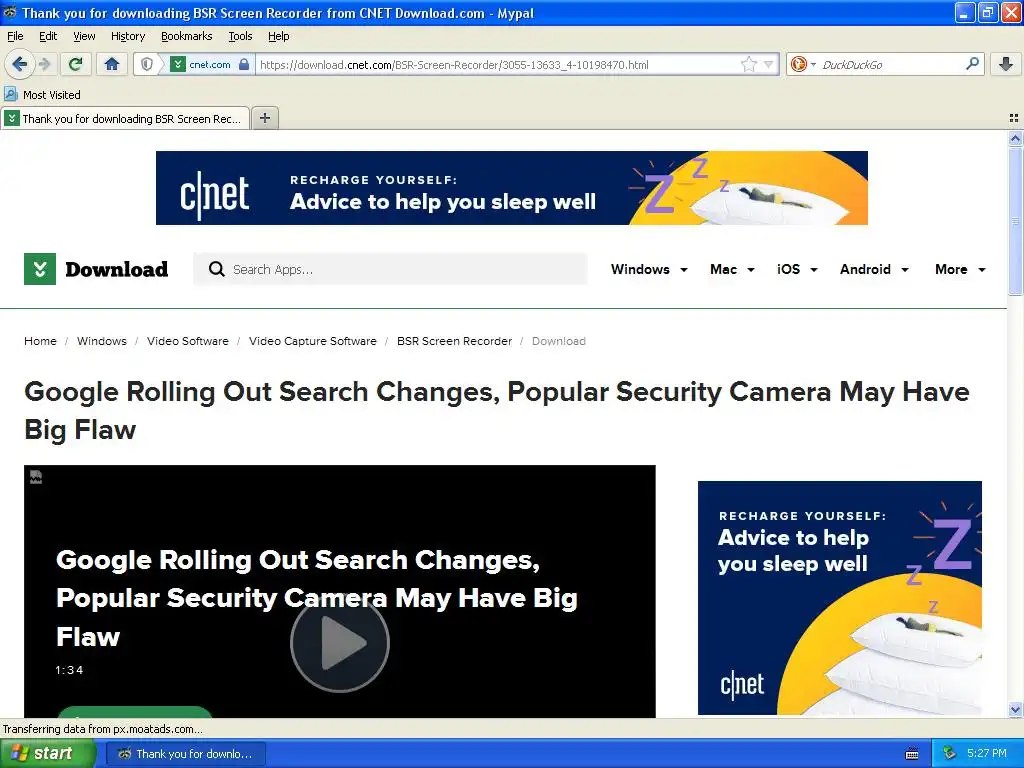
Task: Click the Mypal taskbar button
Action: [x=187, y=754]
